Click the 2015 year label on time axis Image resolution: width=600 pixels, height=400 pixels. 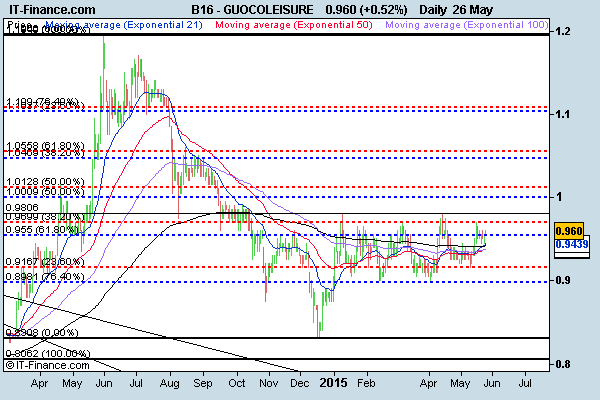click(x=333, y=383)
